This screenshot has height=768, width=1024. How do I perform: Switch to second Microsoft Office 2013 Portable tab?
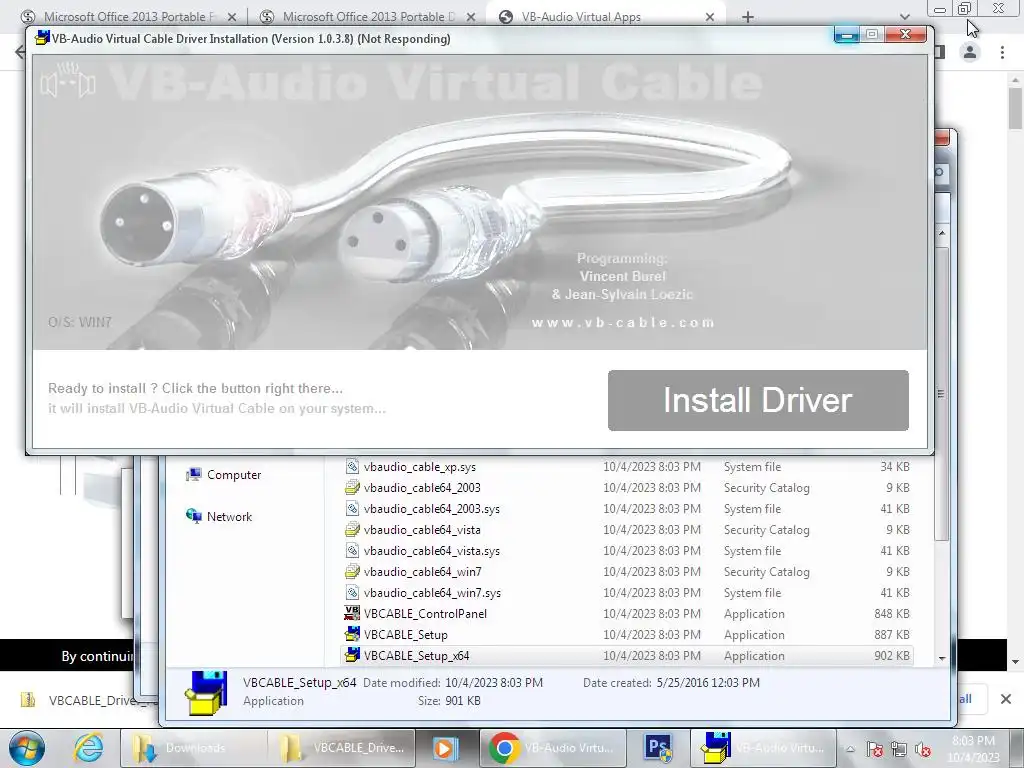(x=366, y=17)
